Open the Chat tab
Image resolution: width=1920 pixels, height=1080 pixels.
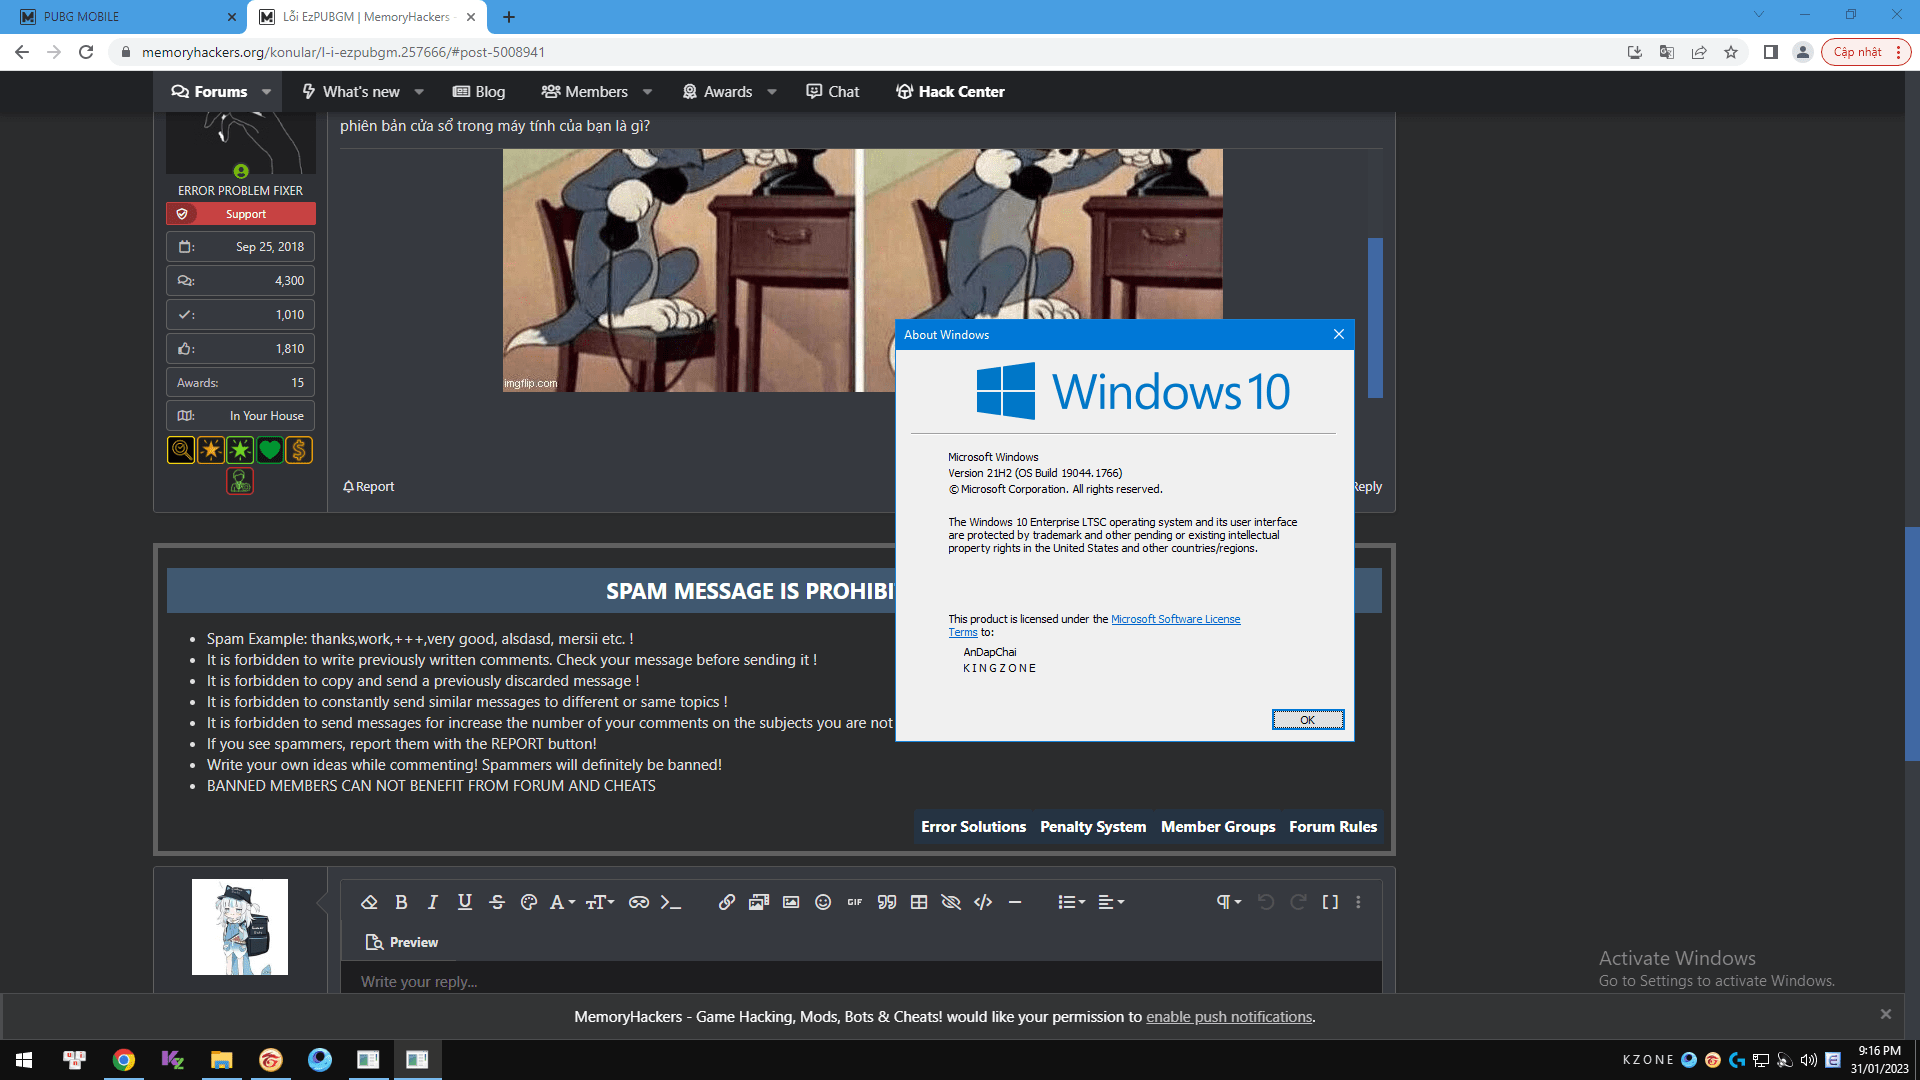(833, 91)
